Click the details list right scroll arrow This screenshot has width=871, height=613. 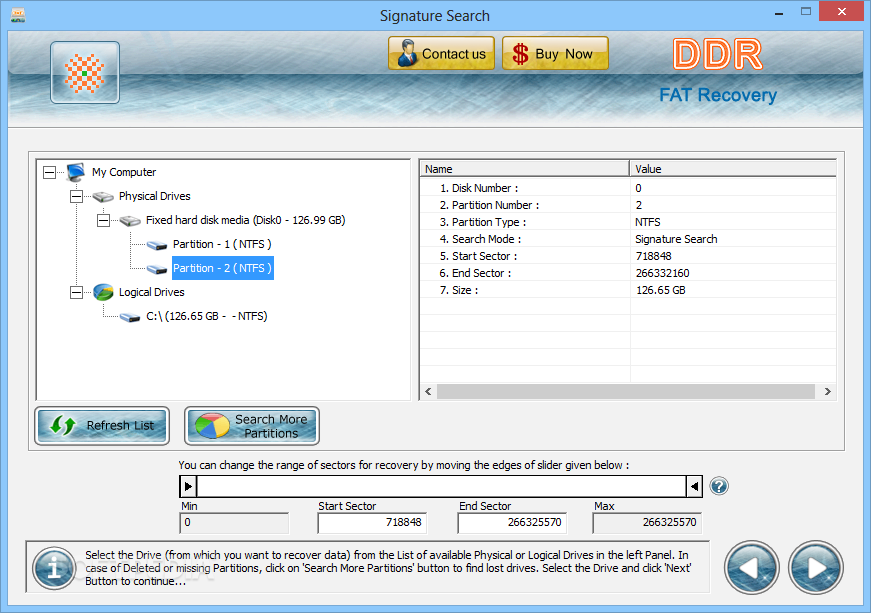pos(827,391)
